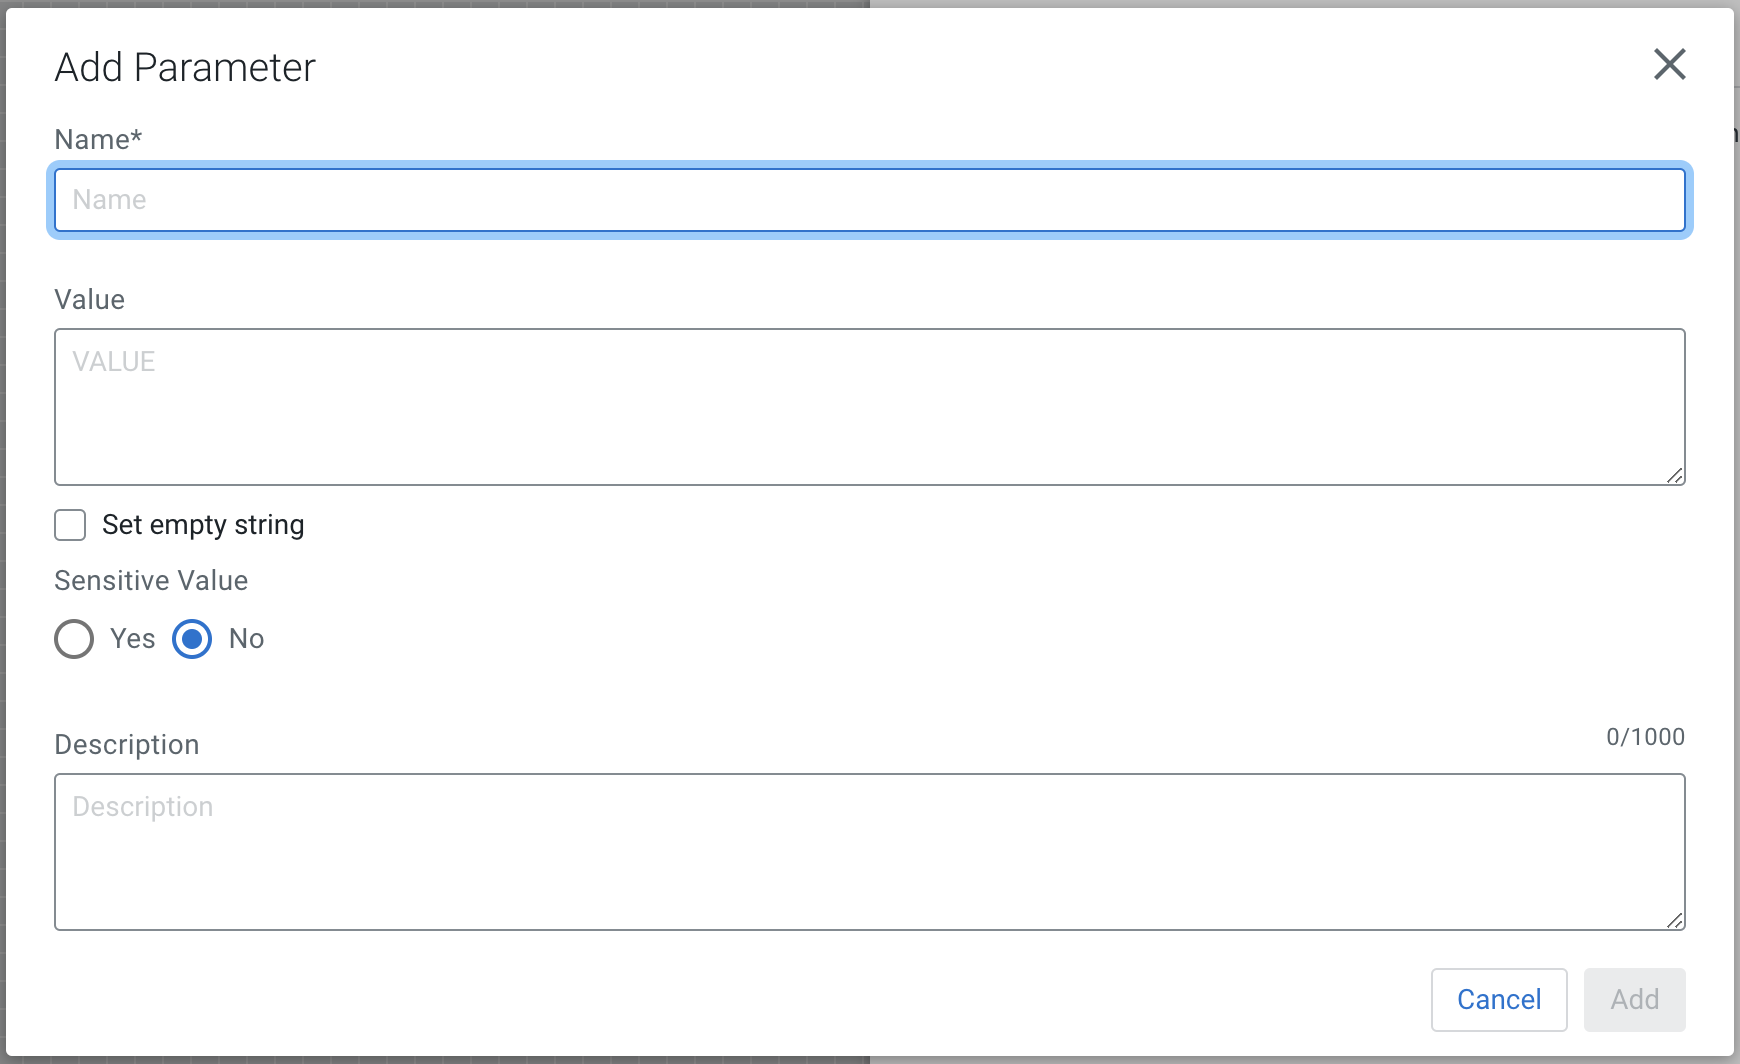Grab the Value field resize handle
This screenshot has width=1740, height=1064.
point(1675,476)
